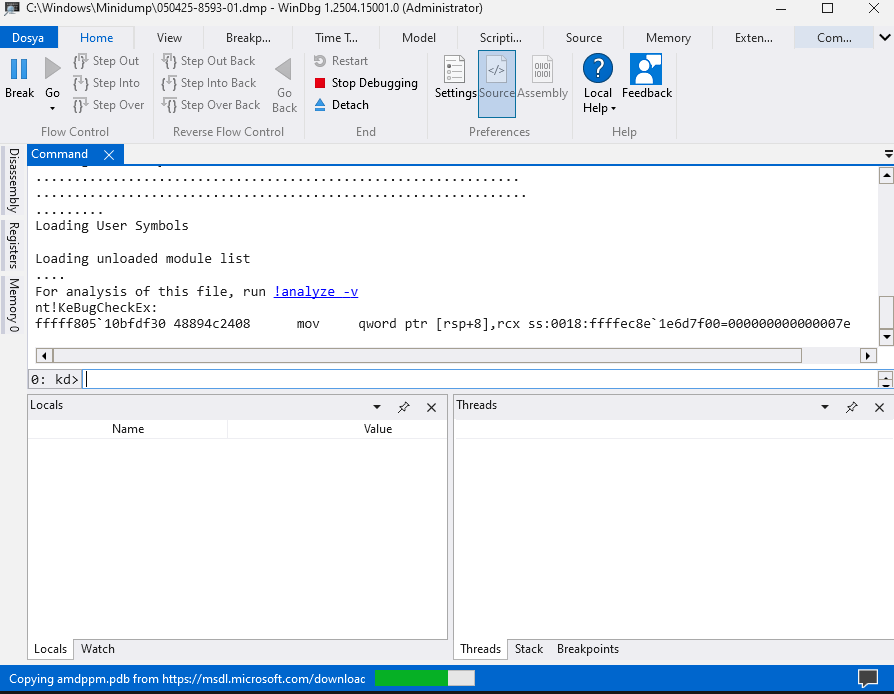The height and width of the screenshot is (694, 894).
Task: Click Step Into in Flow Control
Action: pos(107,83)
